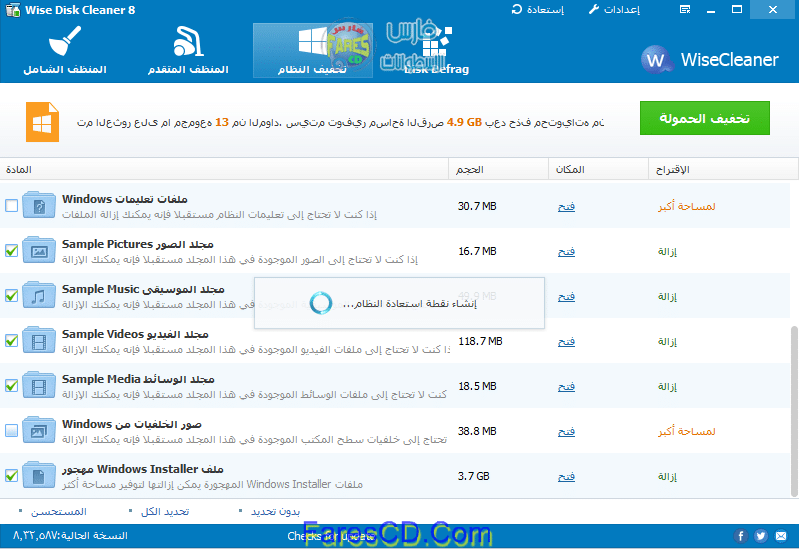Click the Suggestion (الإقتراح) column header

point(723,169)
